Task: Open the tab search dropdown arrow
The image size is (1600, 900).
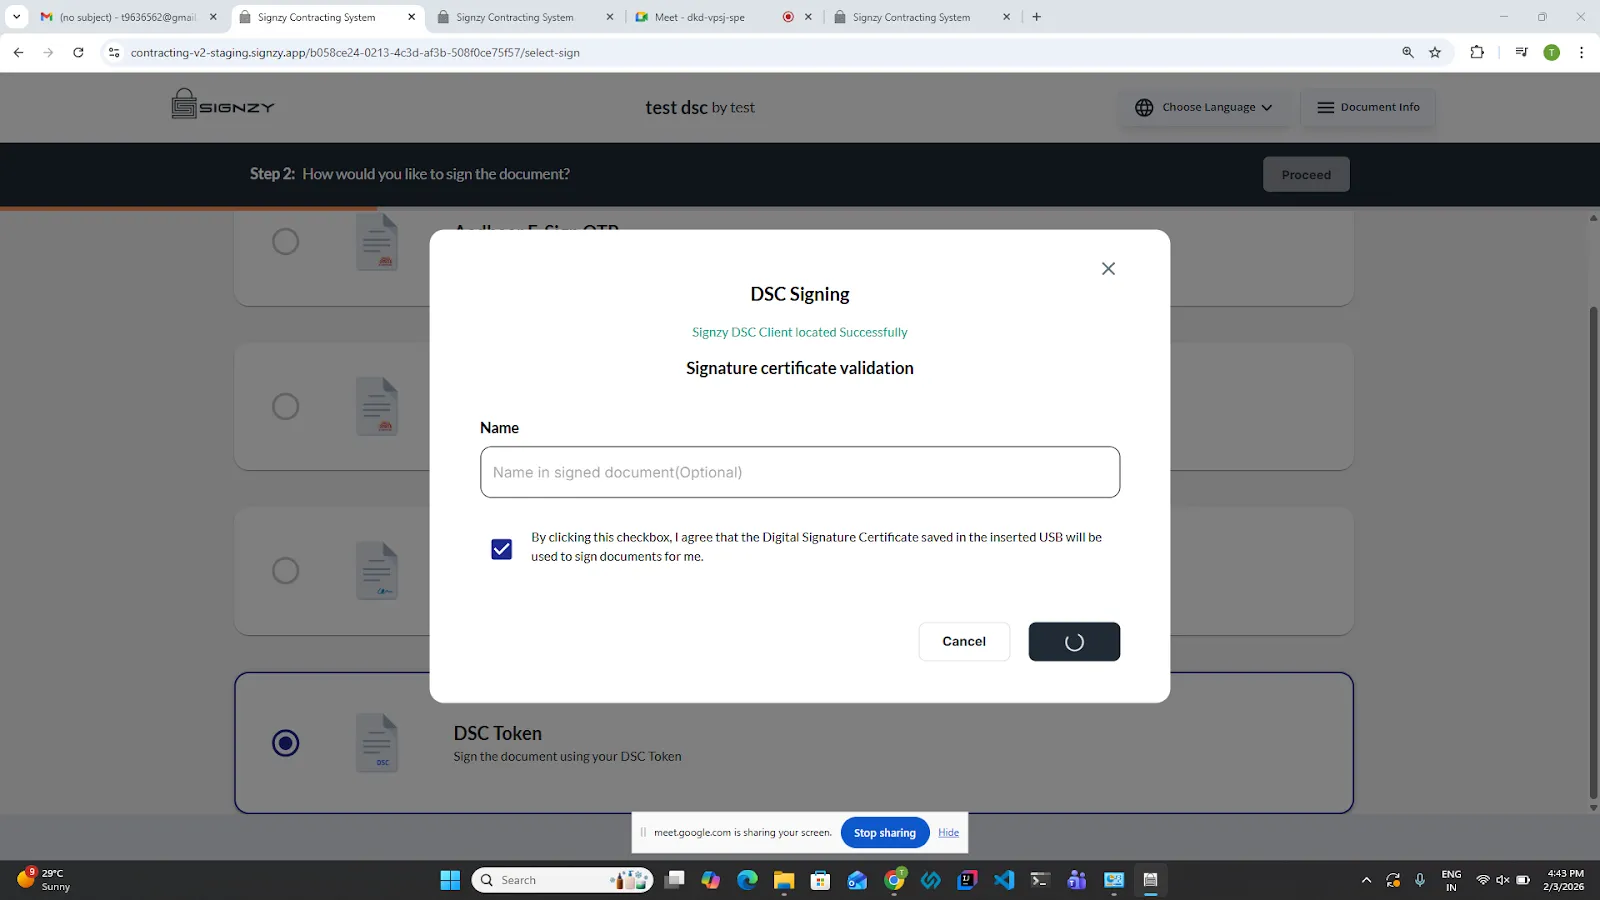Action: (x=16, y=17)
